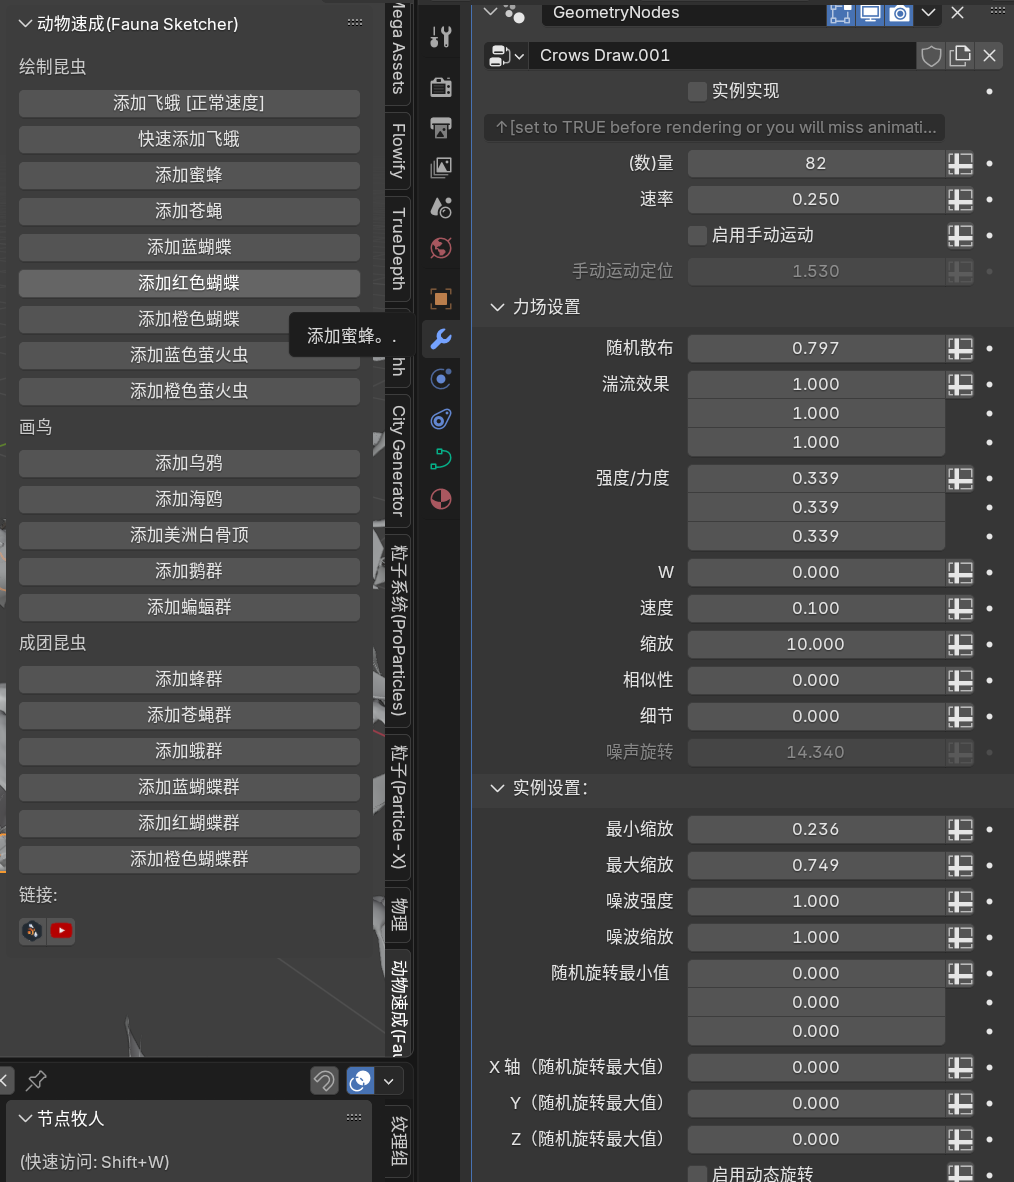This screenshot has width=1014, height=1182.
Task: Toggle the snap magnet icon
Action: (324, 1081)
